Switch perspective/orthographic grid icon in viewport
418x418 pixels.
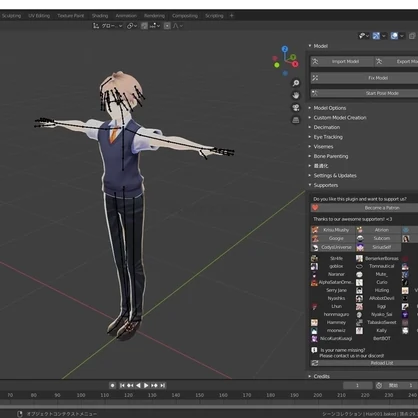(296, 120)
